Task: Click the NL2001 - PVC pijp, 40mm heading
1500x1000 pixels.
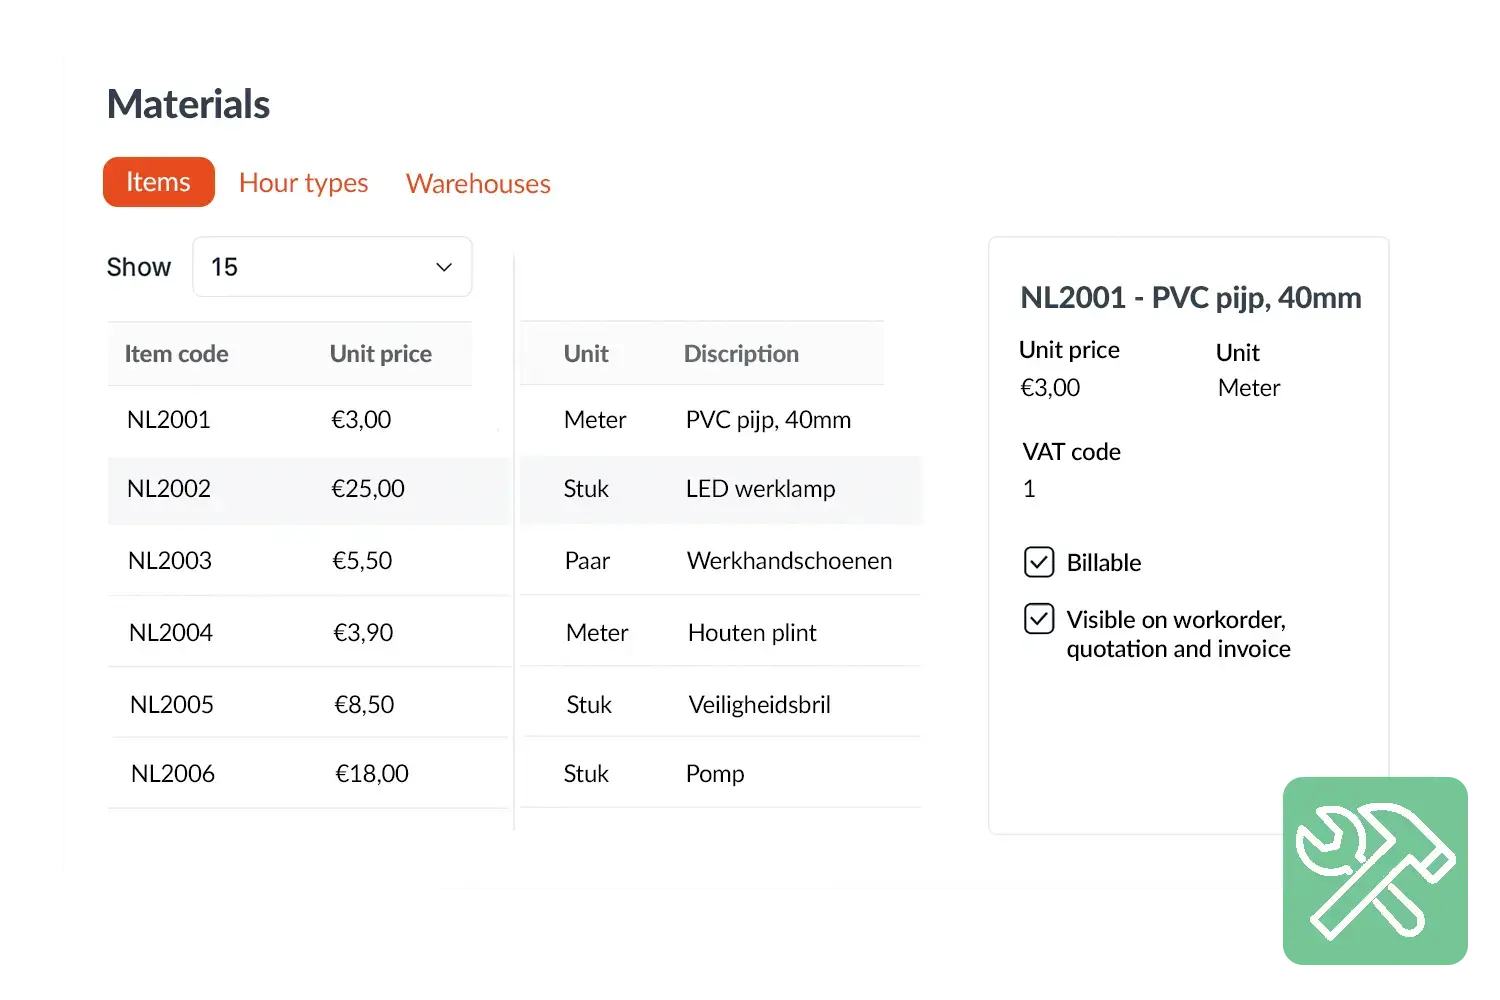Action: (x=1190, y=298)
